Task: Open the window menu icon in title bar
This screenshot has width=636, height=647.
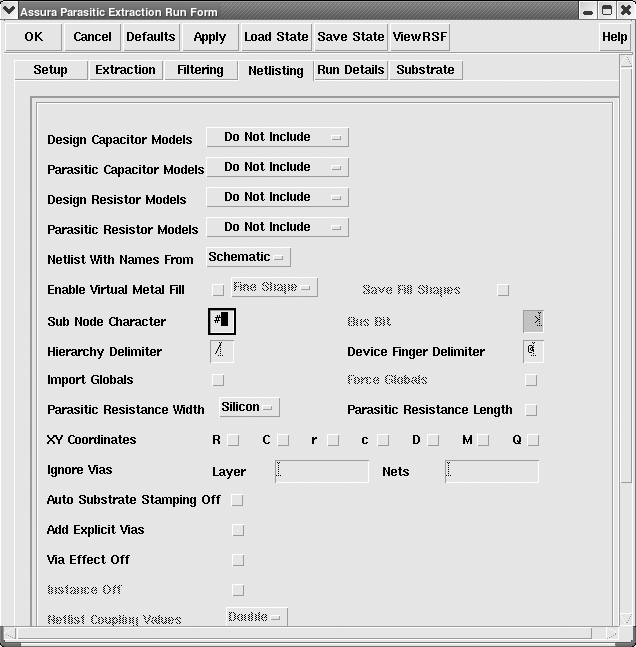Action: [9, 10]
